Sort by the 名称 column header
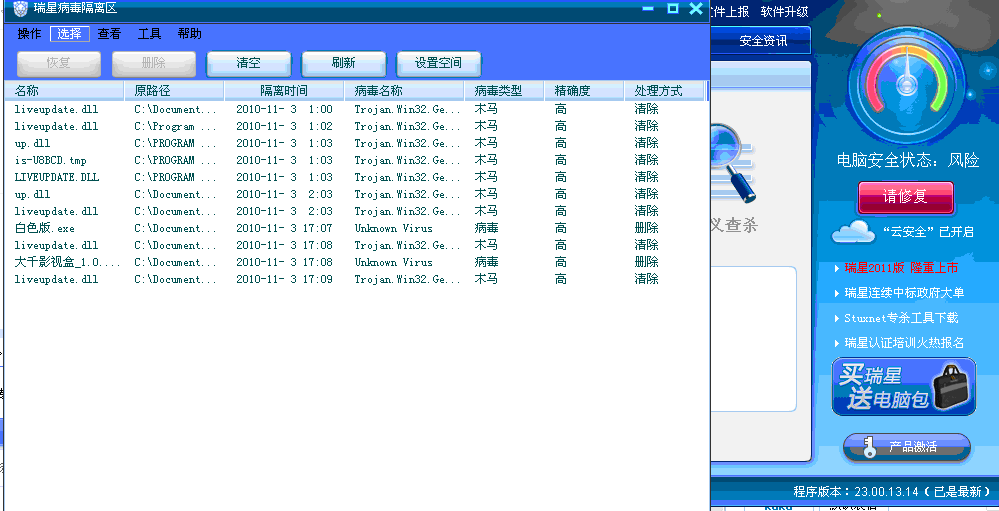The image size is (999, 511). click(x=64, y=91)
